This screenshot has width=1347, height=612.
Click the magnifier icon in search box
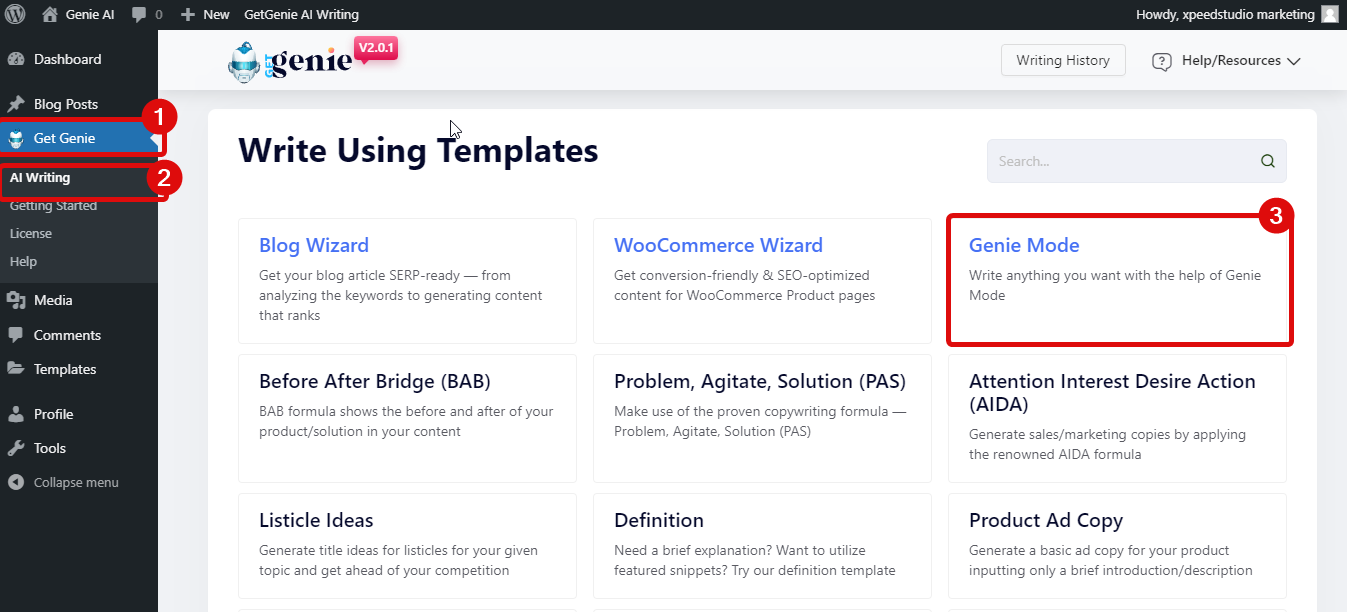point(1268,161)
